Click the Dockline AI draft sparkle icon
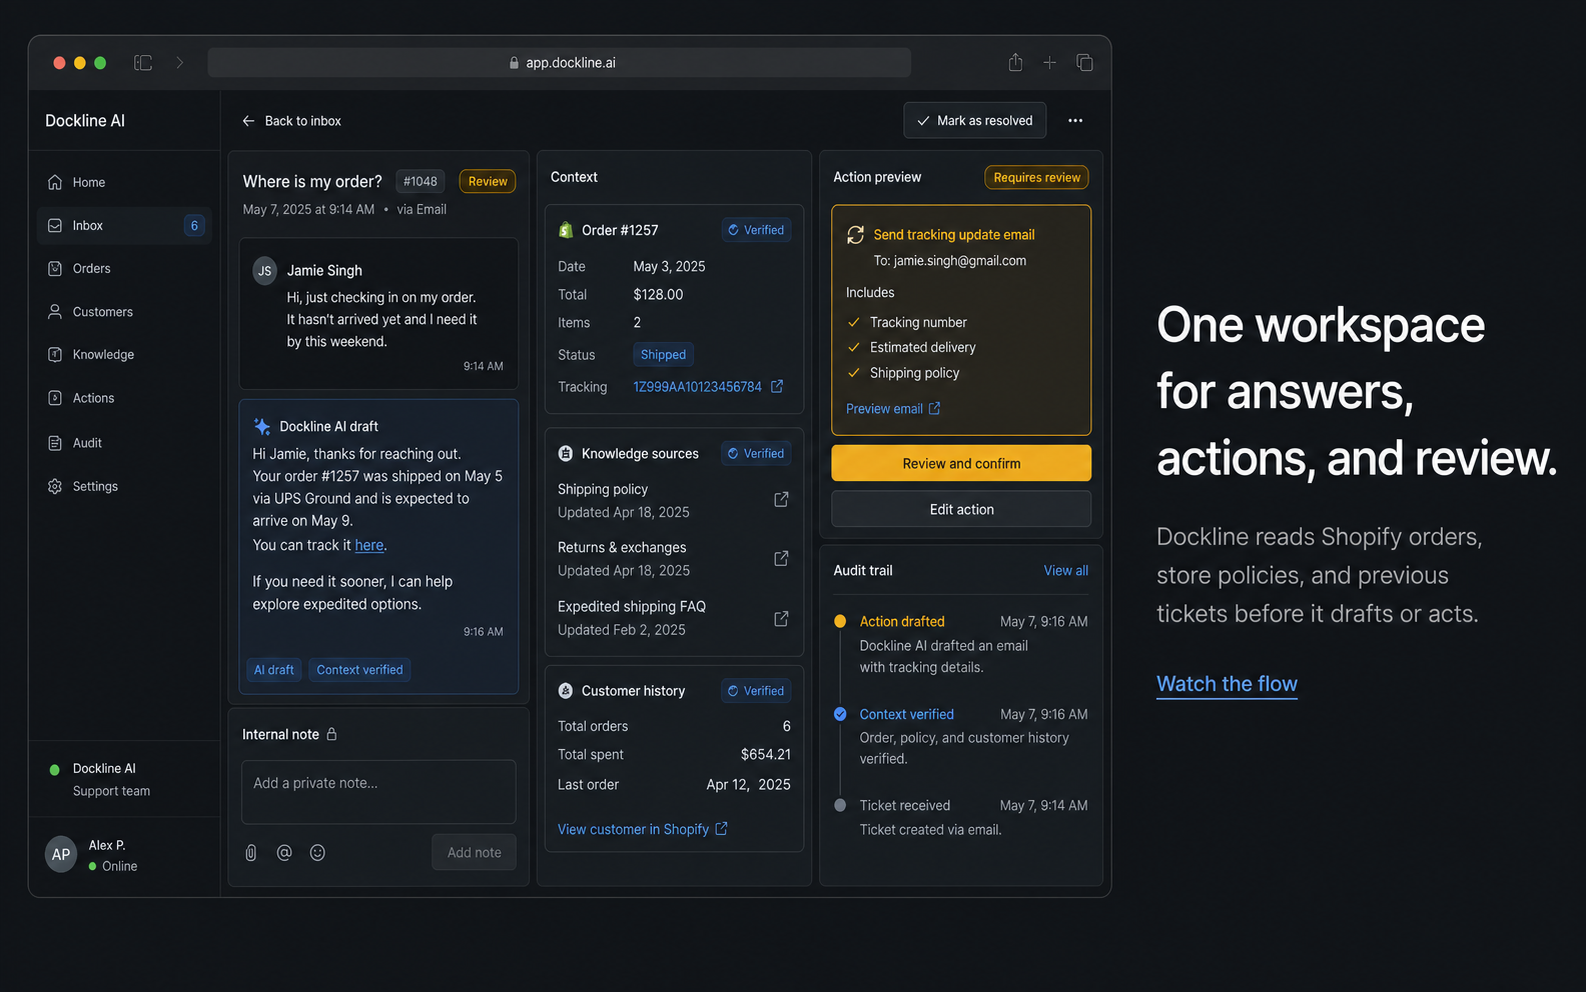 [262, 427]
